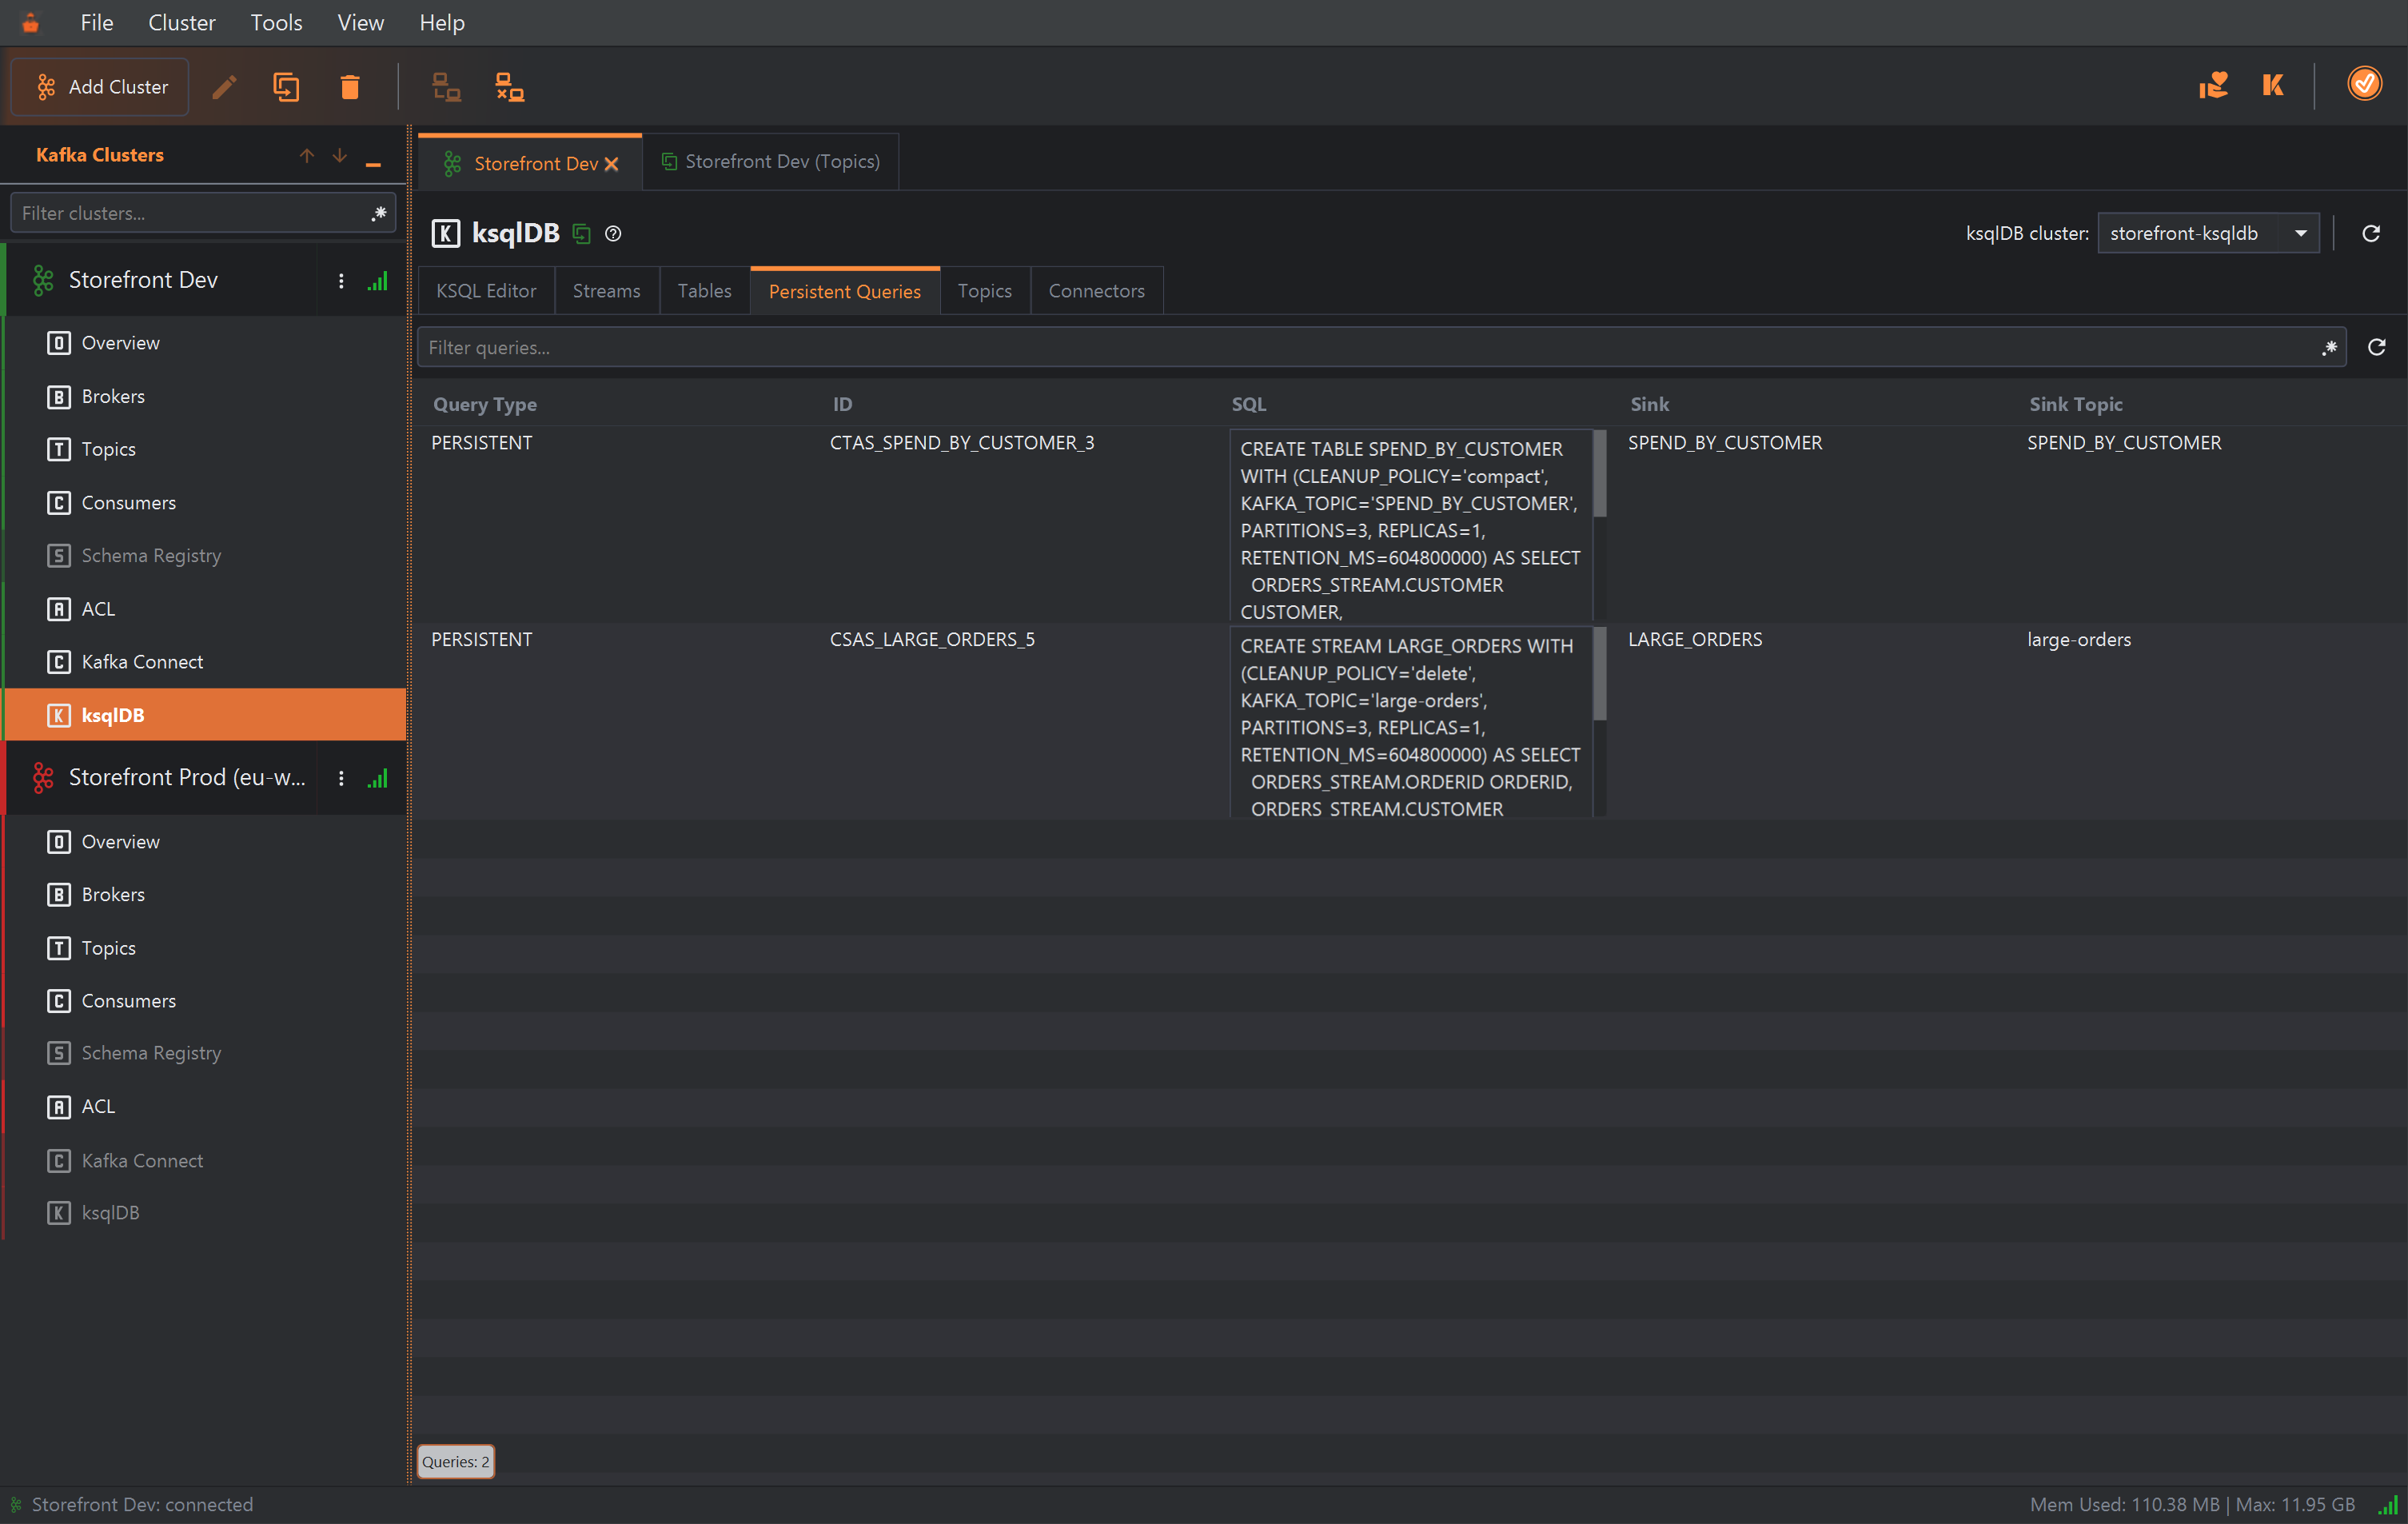Refresh ksqlDB cluster with top reload icon

pyautogui.click(x=2370, y=233)
